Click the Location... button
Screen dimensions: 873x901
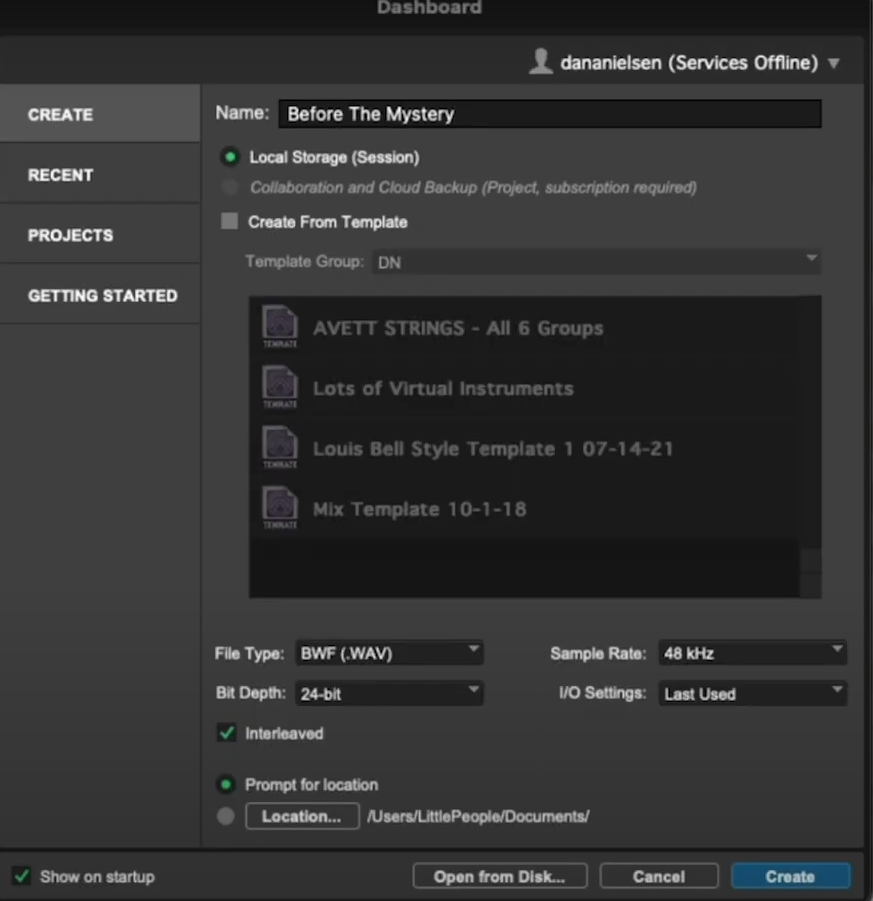click(x=302, y=816)
